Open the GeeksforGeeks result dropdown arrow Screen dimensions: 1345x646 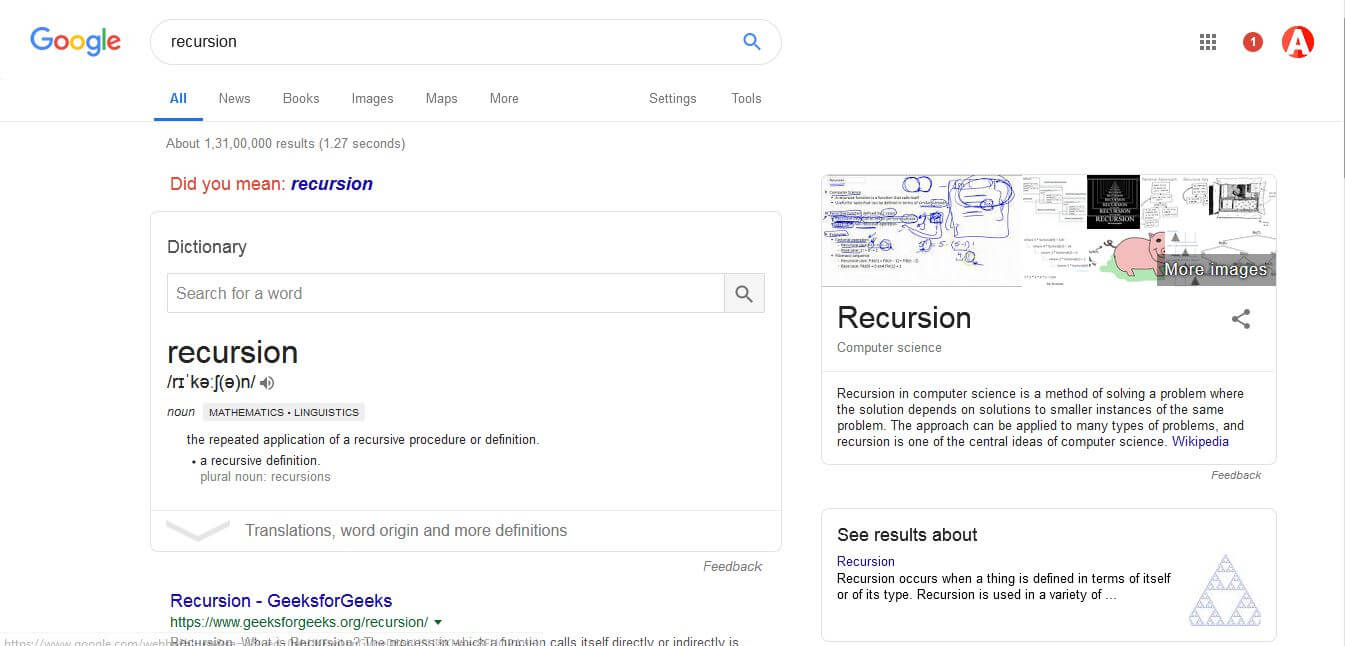click(x=438, y=622)
